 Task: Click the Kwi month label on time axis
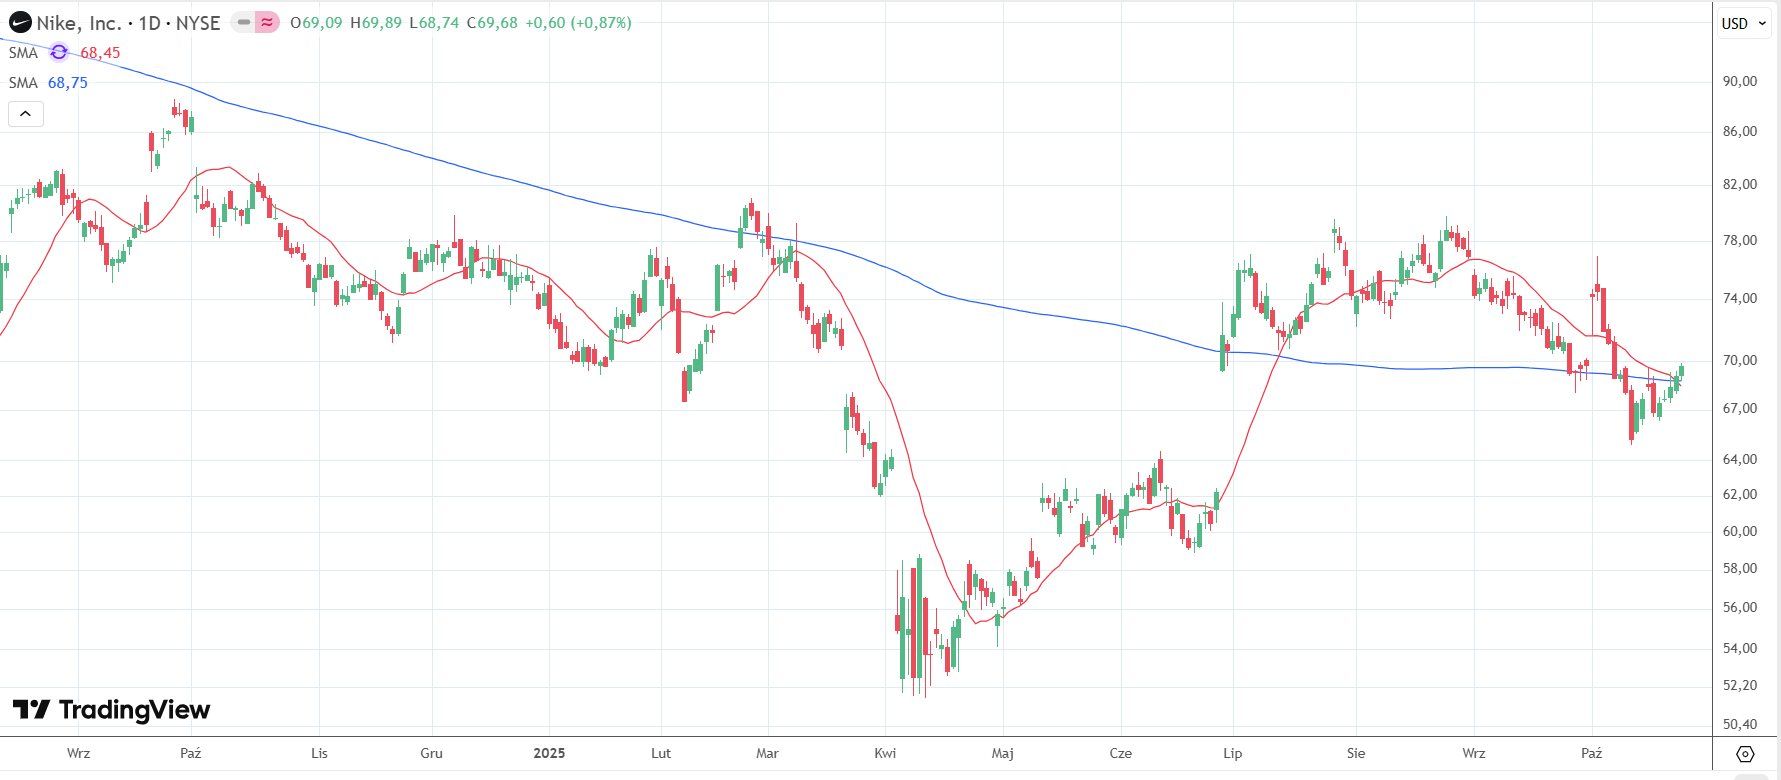885,753
